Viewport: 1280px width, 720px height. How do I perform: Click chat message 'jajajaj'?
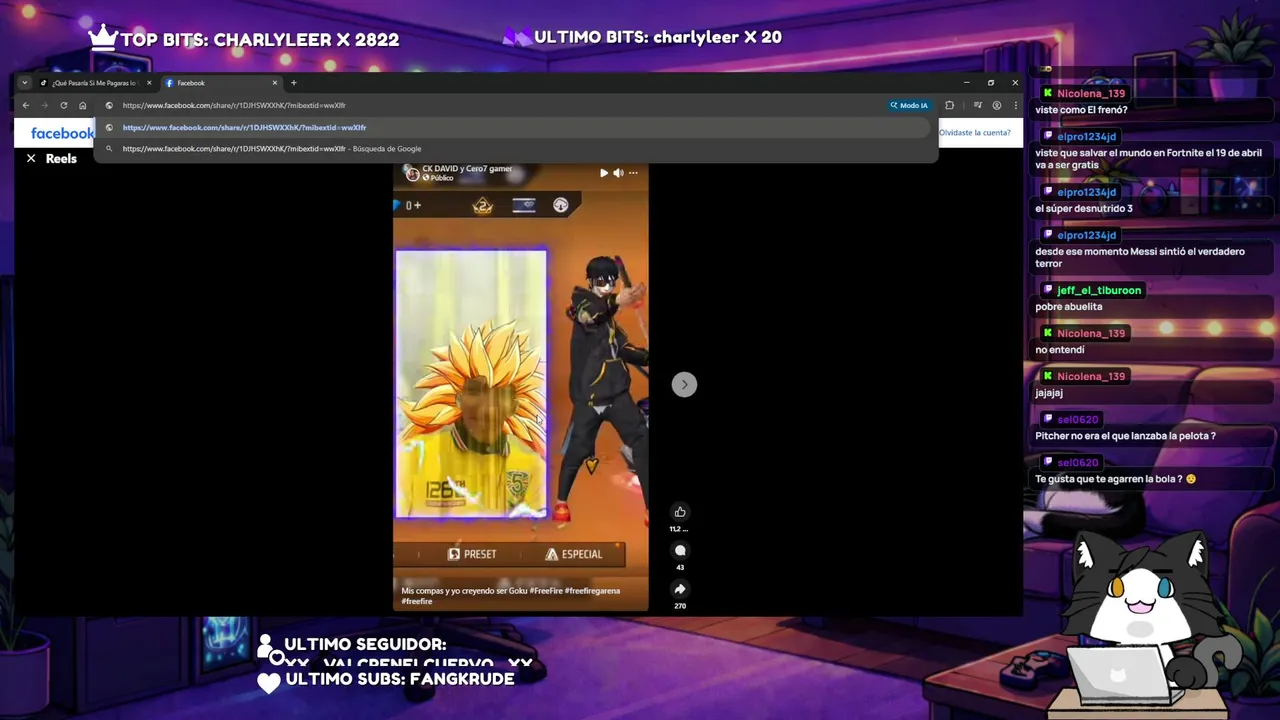1049,393
